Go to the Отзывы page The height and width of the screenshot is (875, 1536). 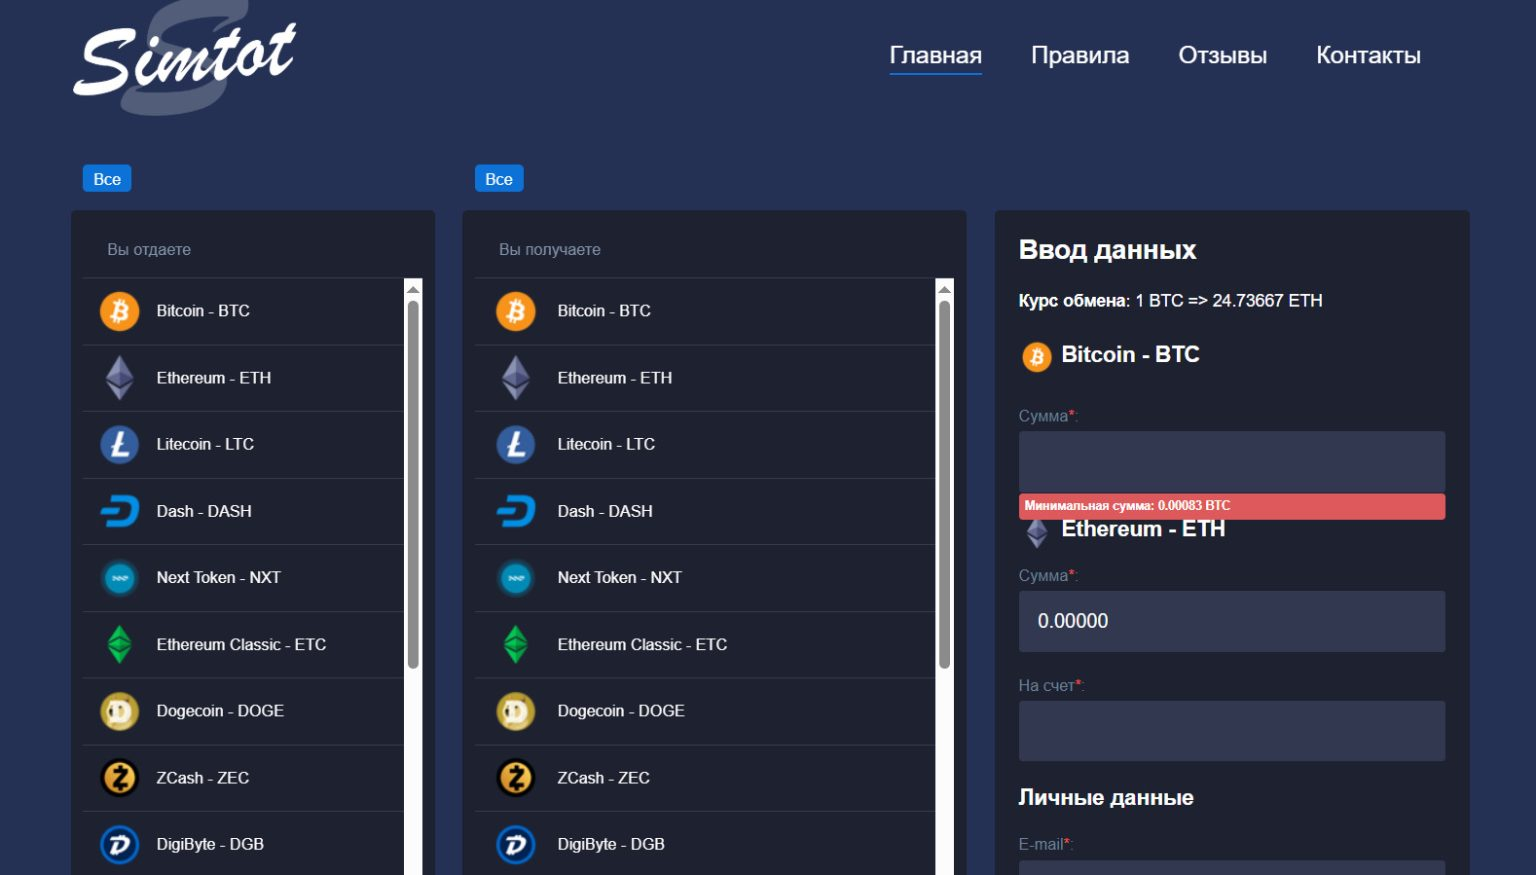(1222, 55)
